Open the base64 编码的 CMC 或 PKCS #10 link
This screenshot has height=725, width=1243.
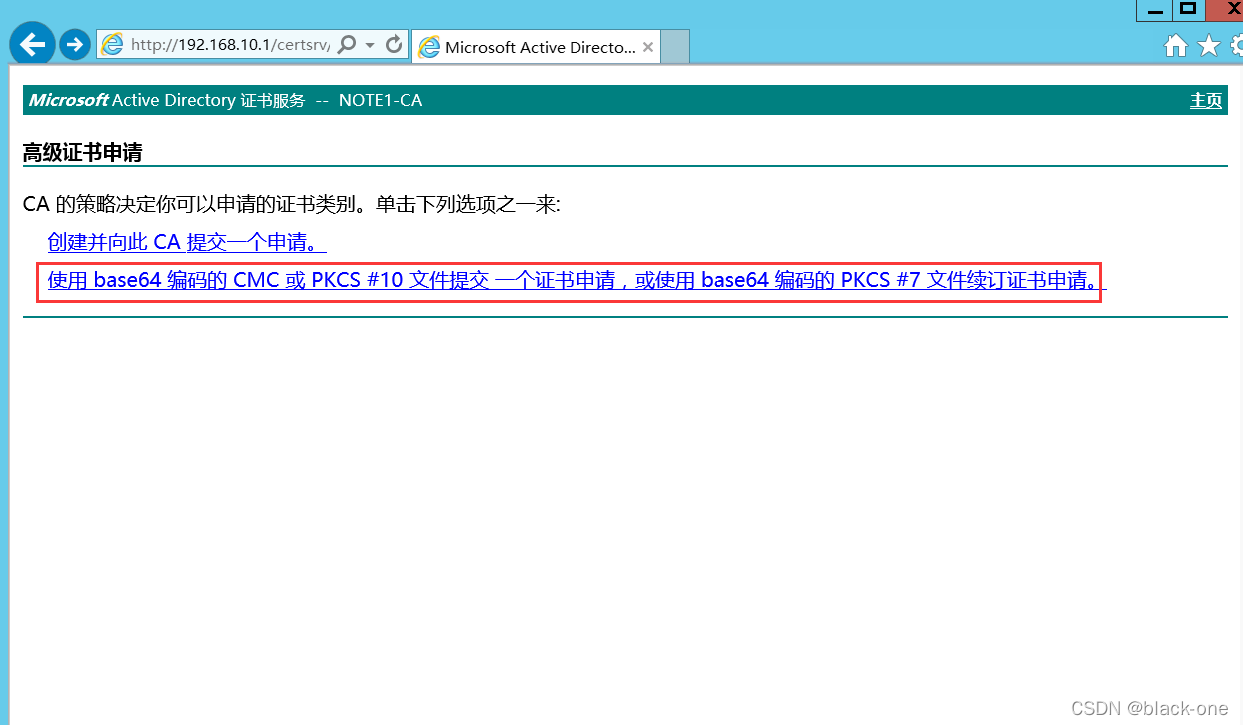577,280
